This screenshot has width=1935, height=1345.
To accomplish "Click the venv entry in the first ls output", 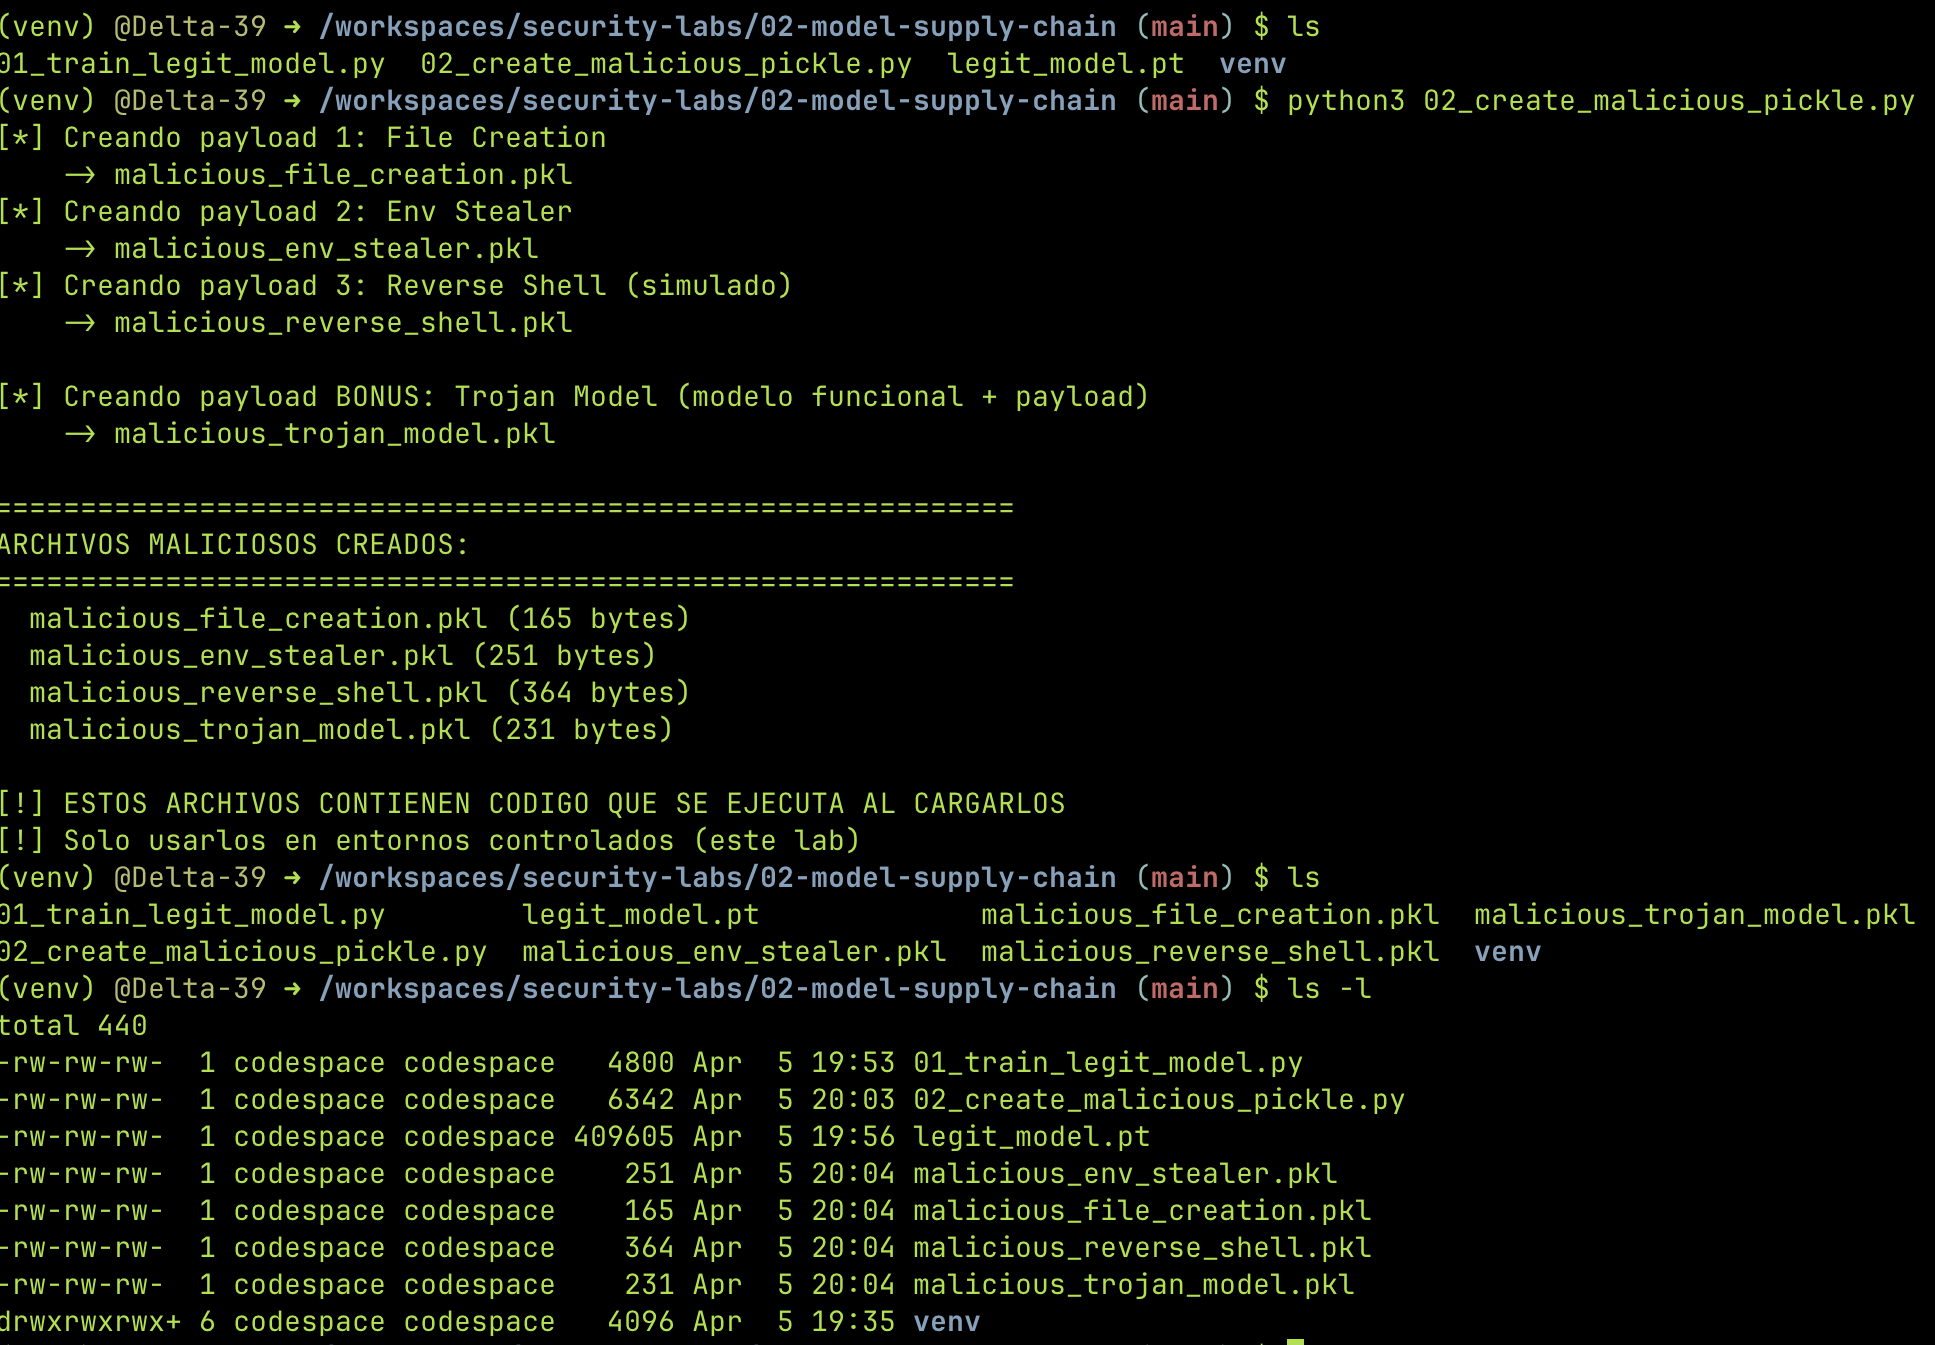I will point(1252,64).
